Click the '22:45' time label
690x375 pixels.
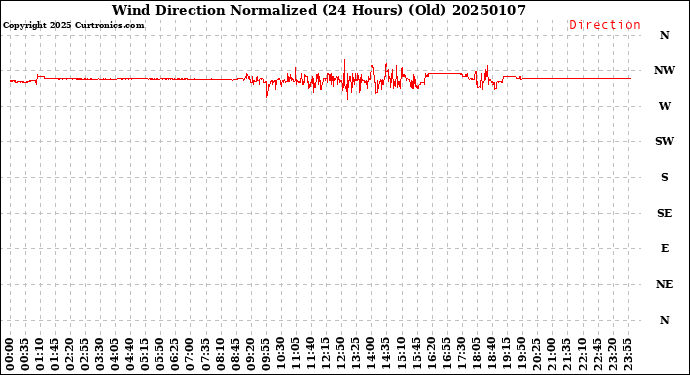coord(597,355)
